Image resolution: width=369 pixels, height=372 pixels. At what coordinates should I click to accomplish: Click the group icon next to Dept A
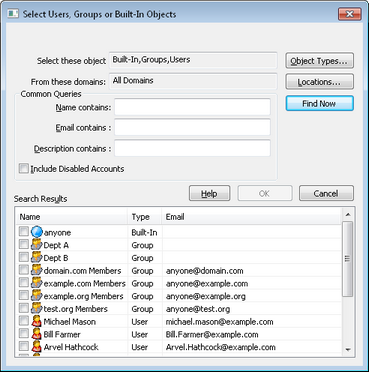[37, 245]
